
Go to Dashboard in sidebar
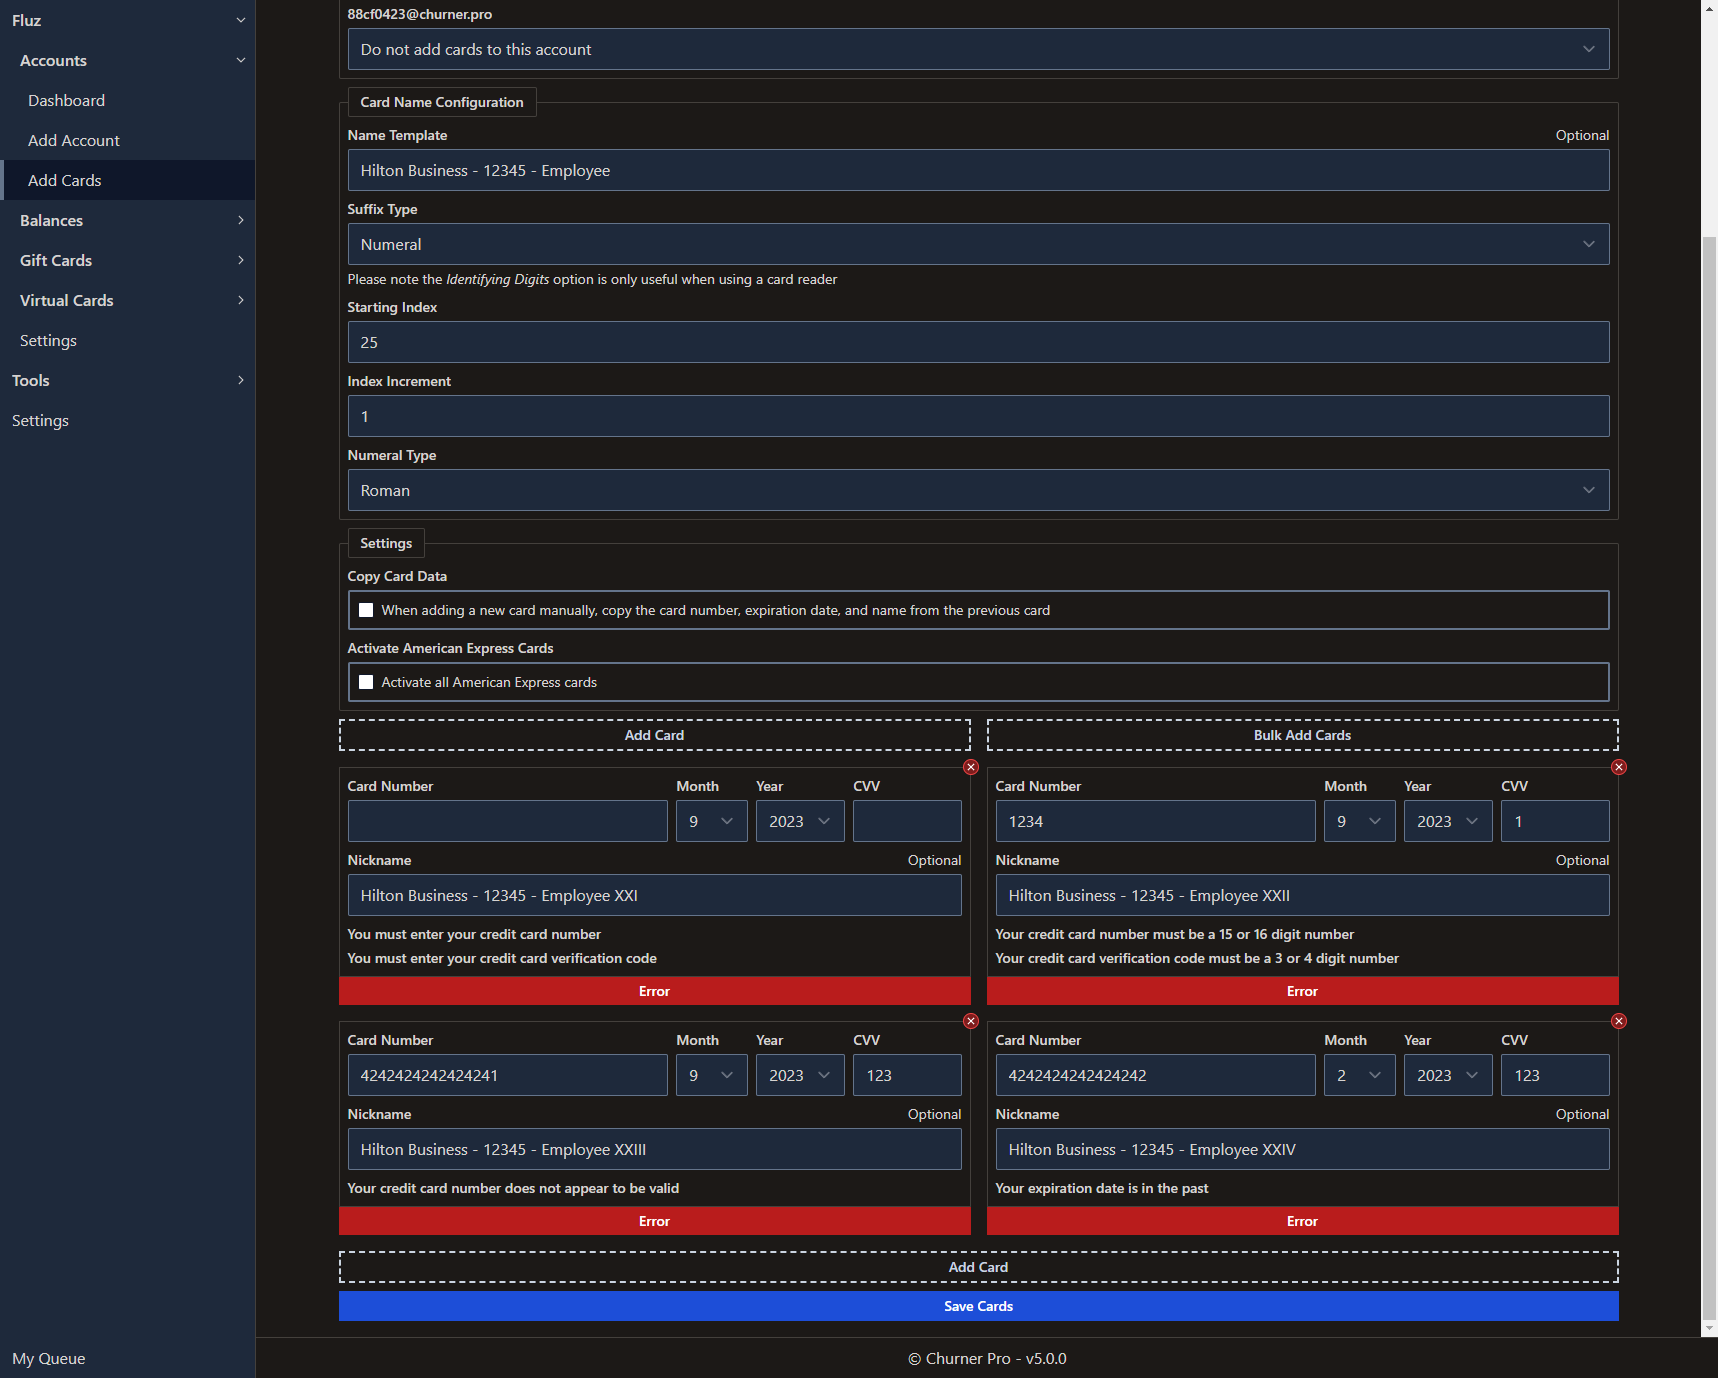pos(66,100)
